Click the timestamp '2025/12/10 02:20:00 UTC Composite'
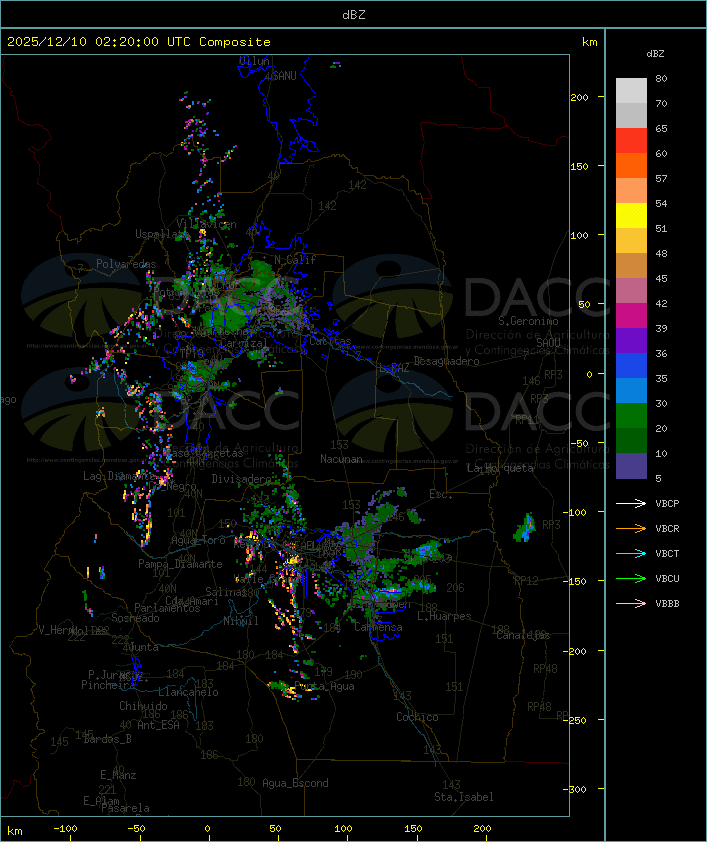Image resolution: width=707 pixels, height=842 pixels. 139,42
